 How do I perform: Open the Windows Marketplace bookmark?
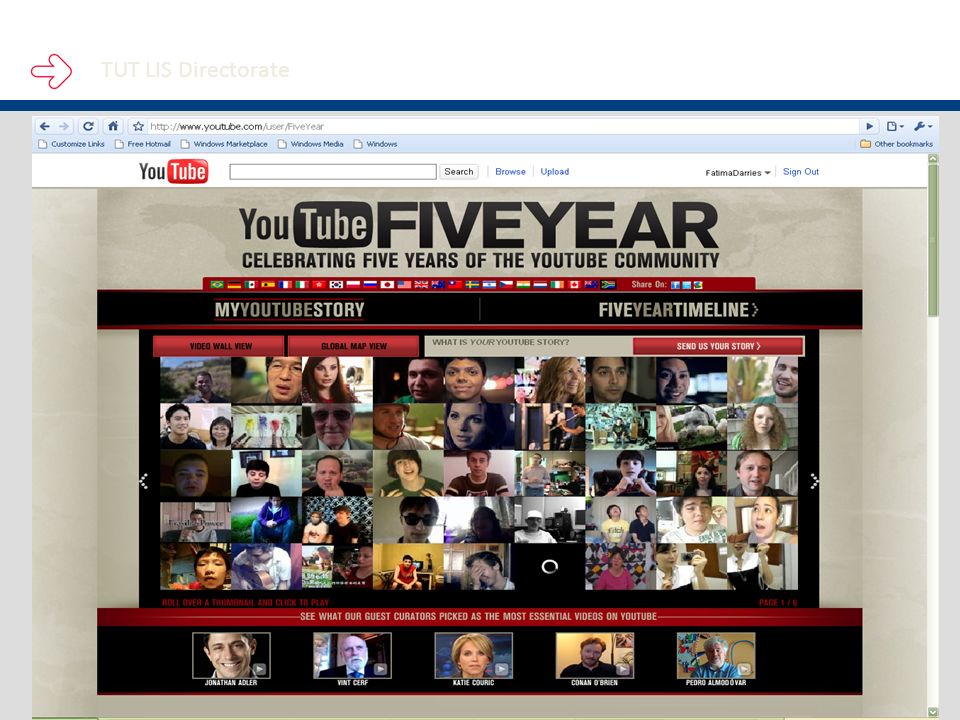[x=224, y=144]
